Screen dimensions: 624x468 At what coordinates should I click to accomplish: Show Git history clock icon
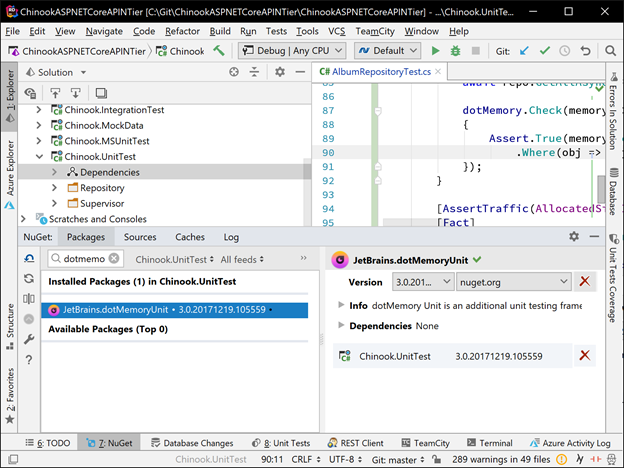564,51
